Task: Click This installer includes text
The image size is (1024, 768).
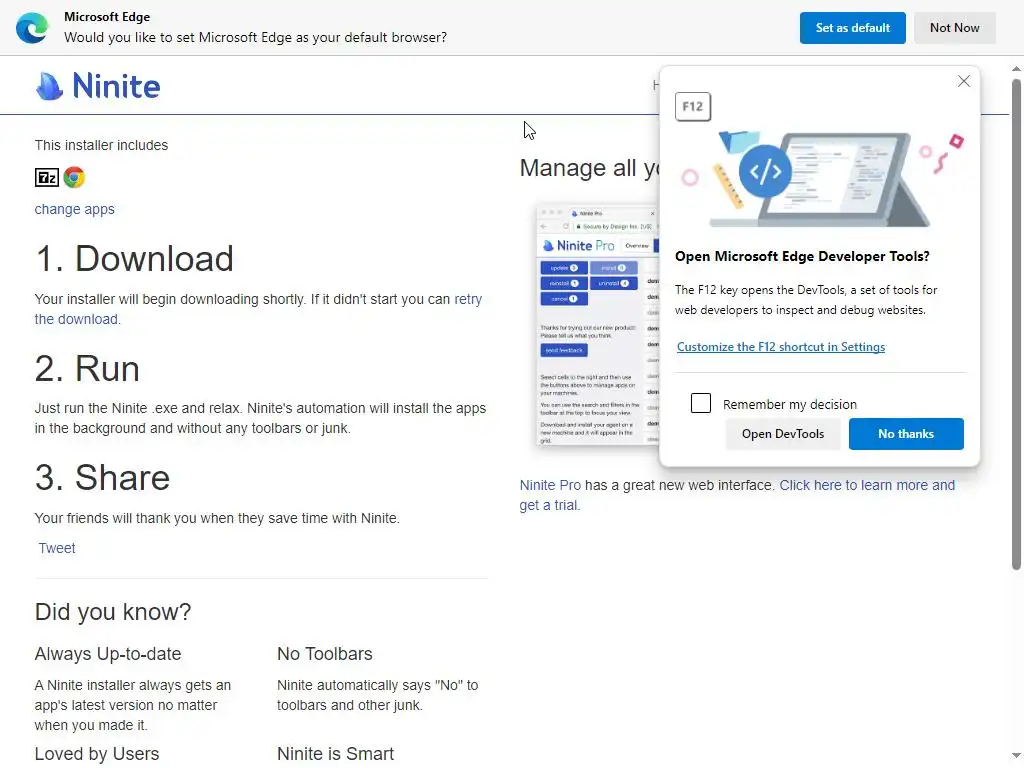Action: (x=101, y=146)
